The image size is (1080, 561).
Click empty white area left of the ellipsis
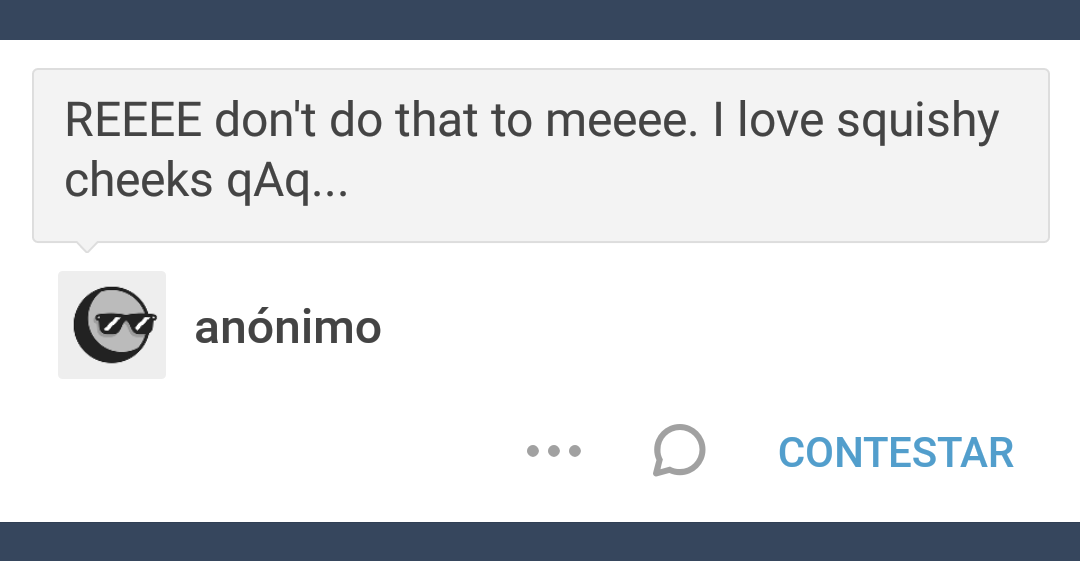[x=300, y=451]
